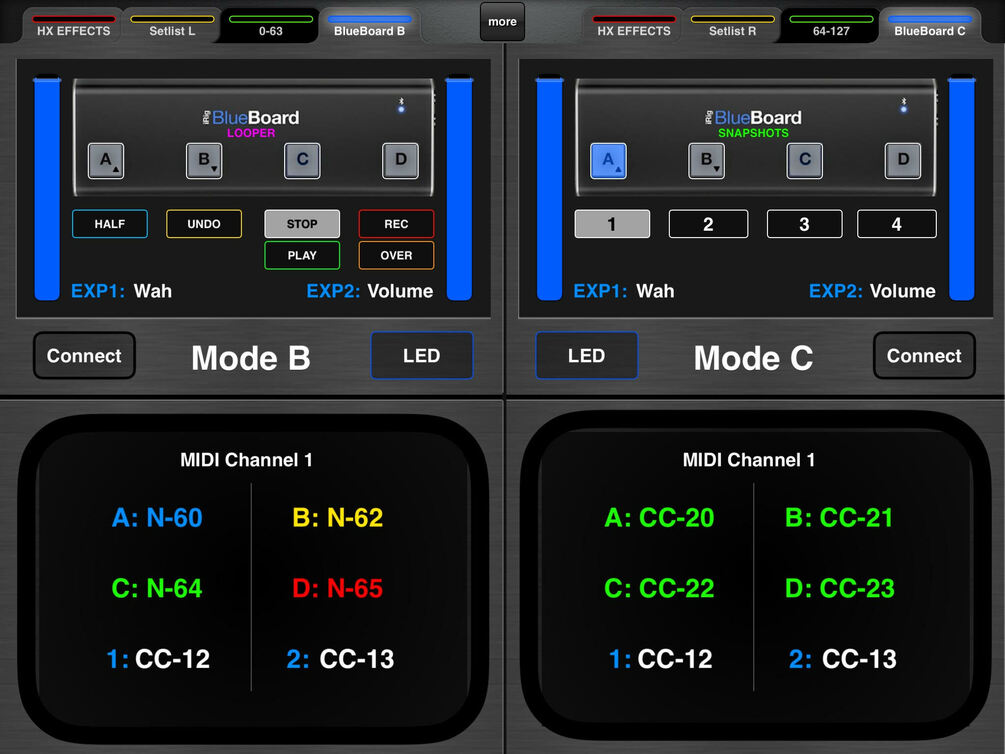
Task: Tap footswitch B on Mode C BlueBoard
Action: [x=706, y=160]
